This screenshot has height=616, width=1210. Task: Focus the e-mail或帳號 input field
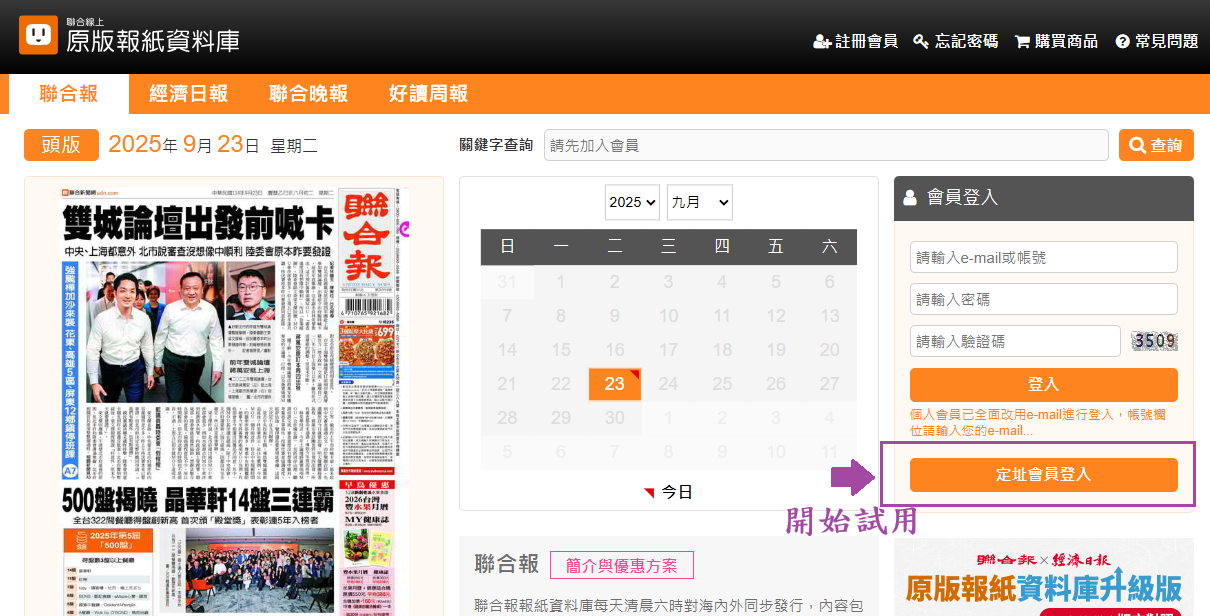click(x=1044, y=257)
